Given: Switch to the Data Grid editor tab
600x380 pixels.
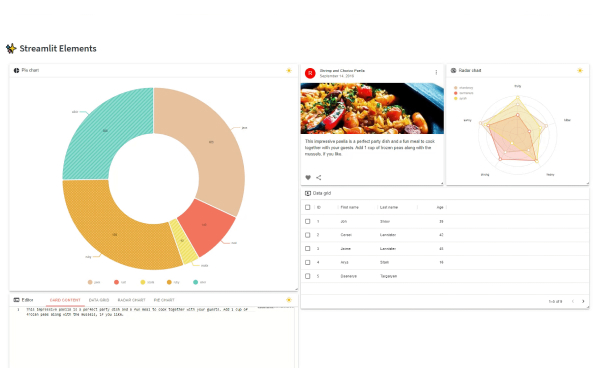Looking at the screenshot, I should 99,300.
